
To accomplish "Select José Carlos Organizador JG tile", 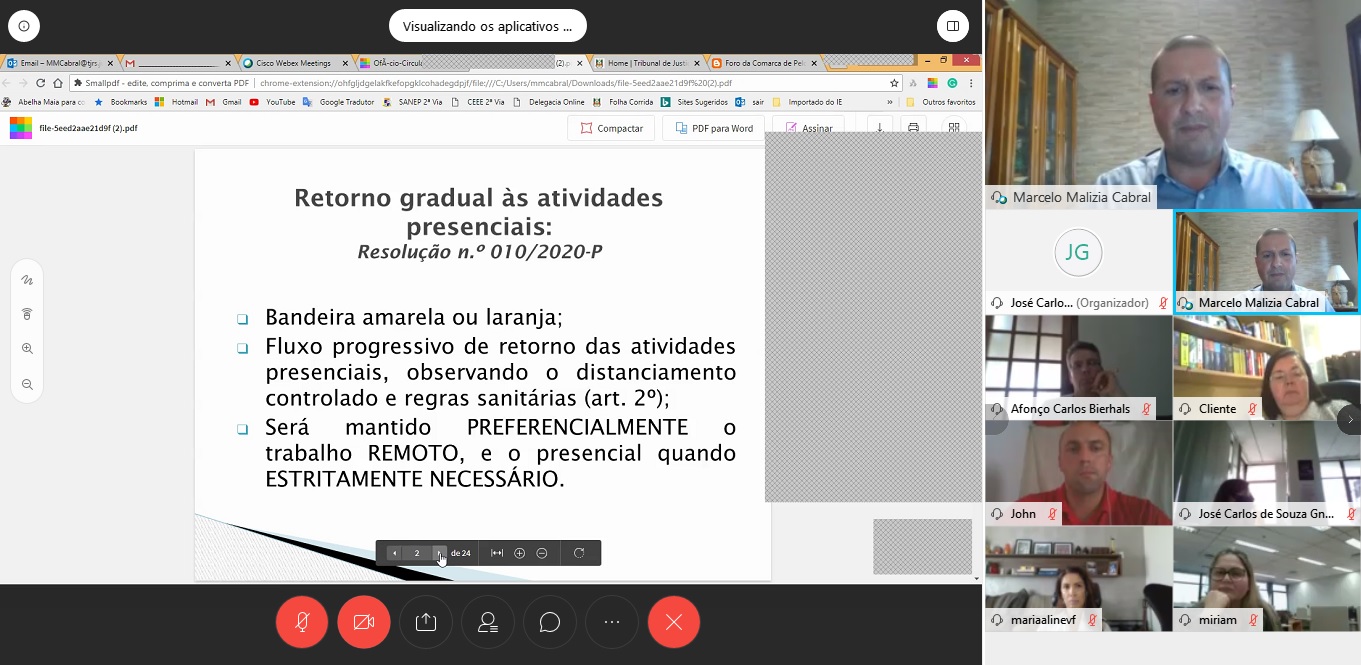I will coord(1078,262).
